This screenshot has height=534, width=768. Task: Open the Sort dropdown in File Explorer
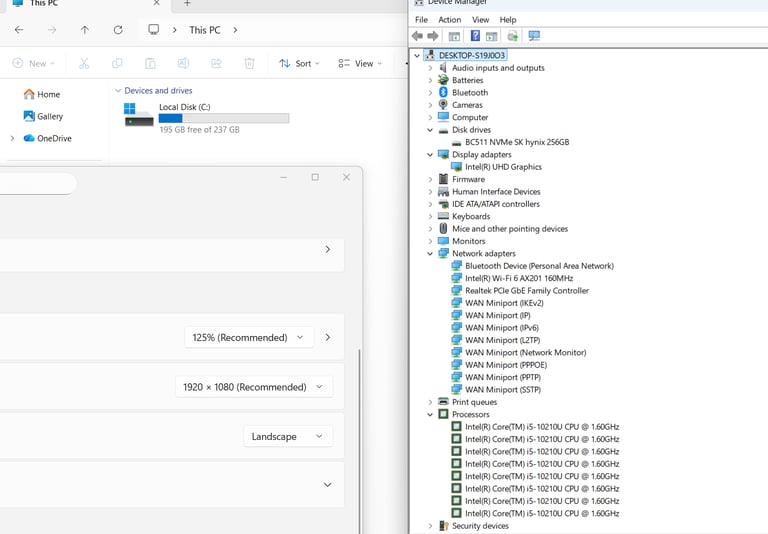(x=299, y=63)
